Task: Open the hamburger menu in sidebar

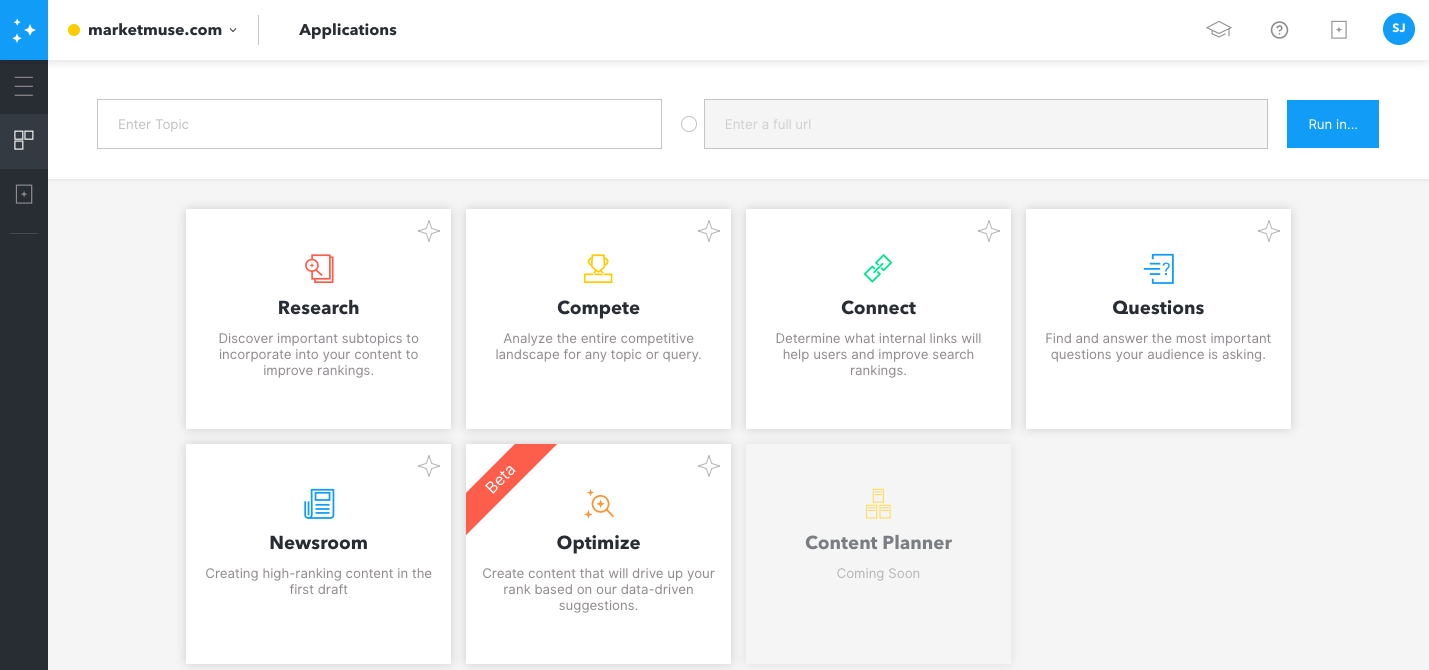Action: (24, 87)
